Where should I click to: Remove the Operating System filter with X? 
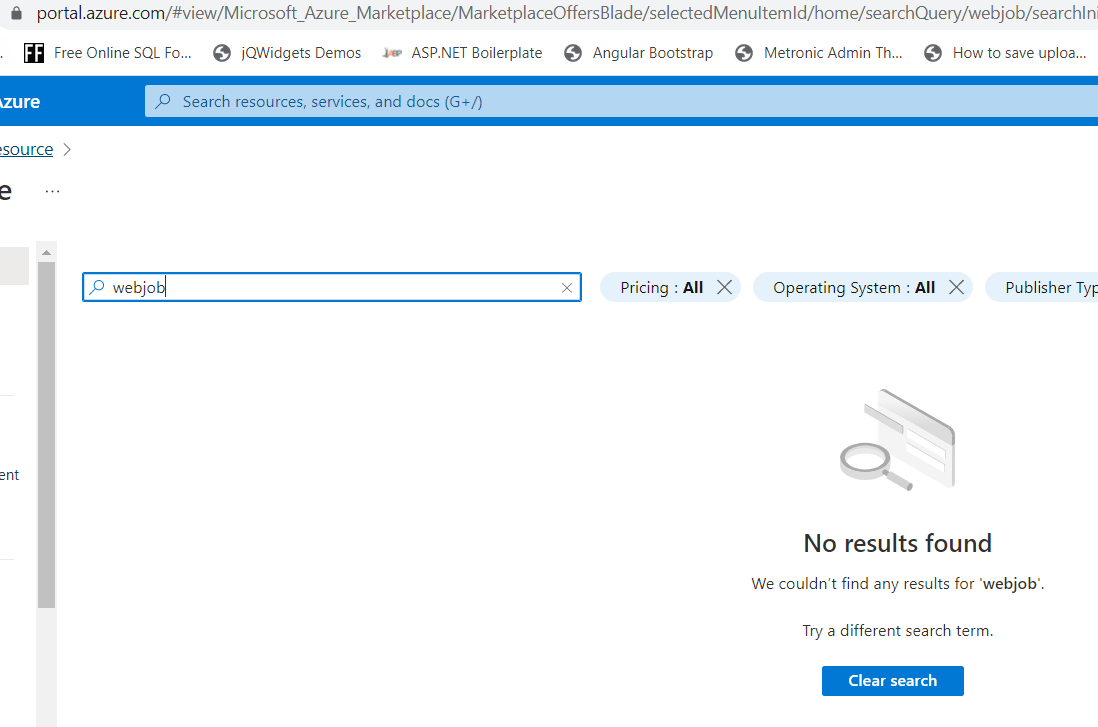click(957, 287)
